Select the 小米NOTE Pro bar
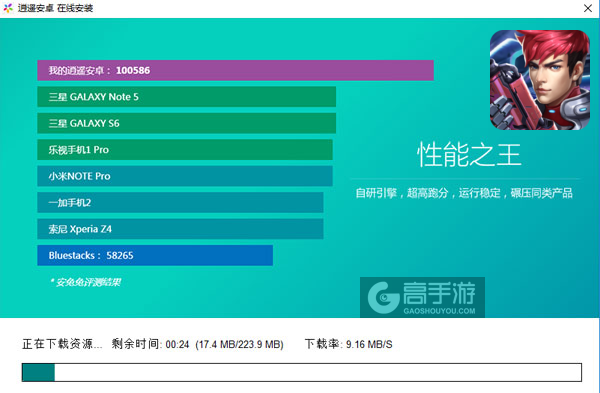 tap(185, 176)
